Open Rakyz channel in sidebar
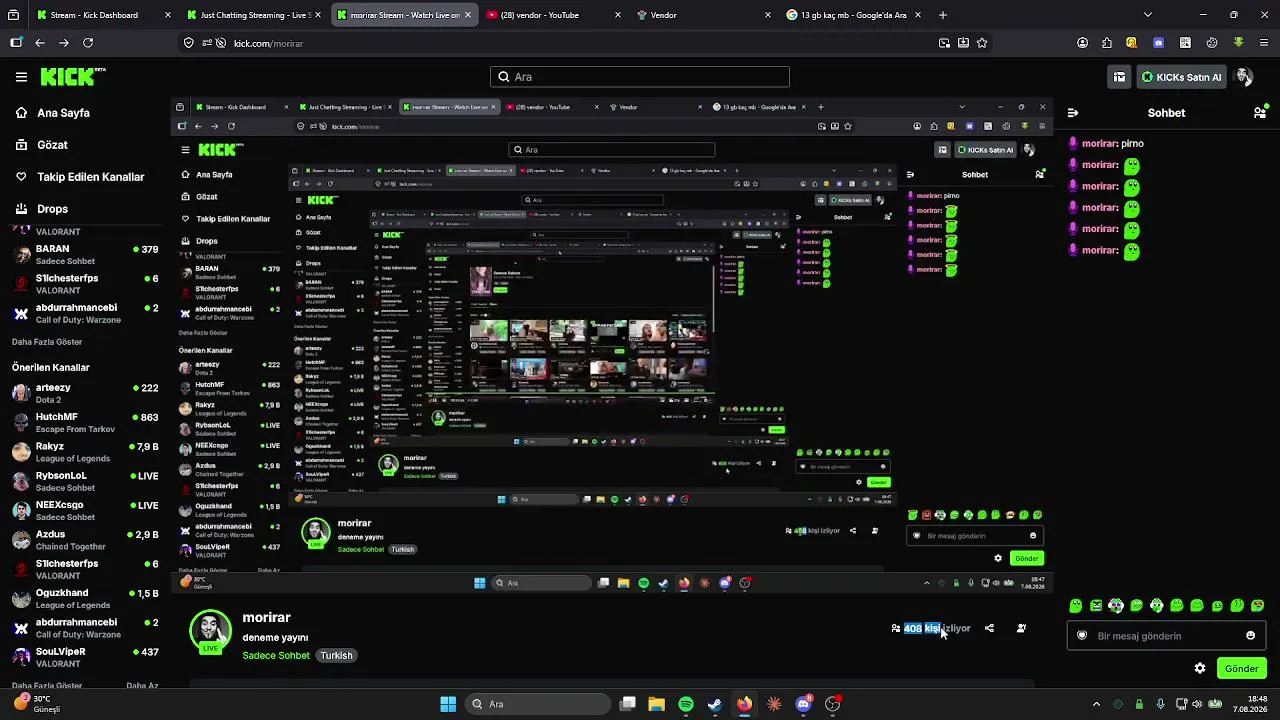The image size is (1280, 720). click(85, 452)
